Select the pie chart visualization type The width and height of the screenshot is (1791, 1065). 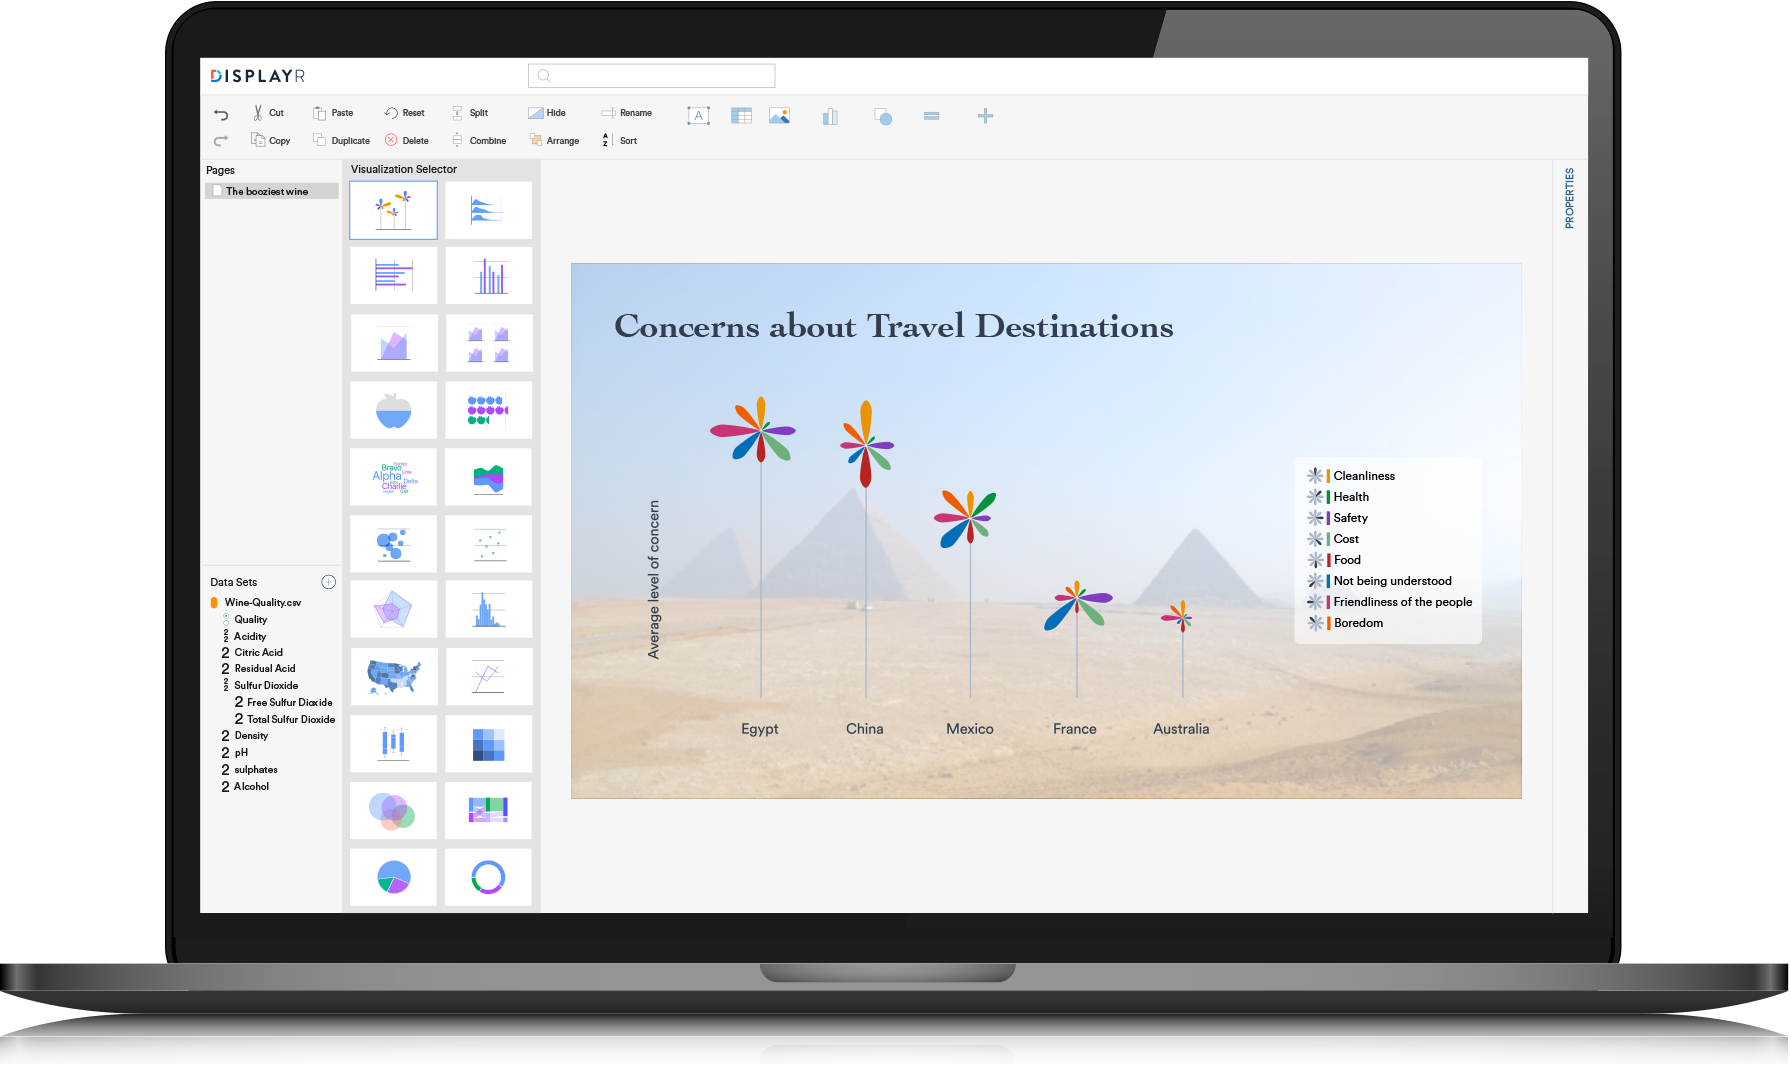point(393,877)
